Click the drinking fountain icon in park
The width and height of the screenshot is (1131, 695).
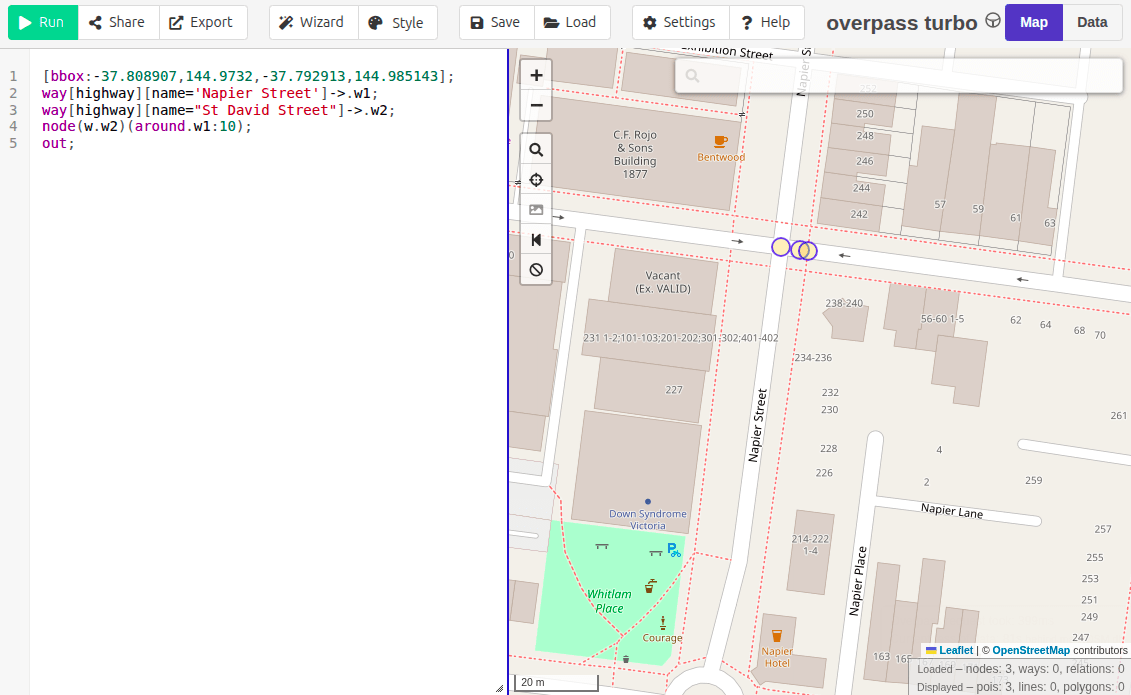point(650,586)
